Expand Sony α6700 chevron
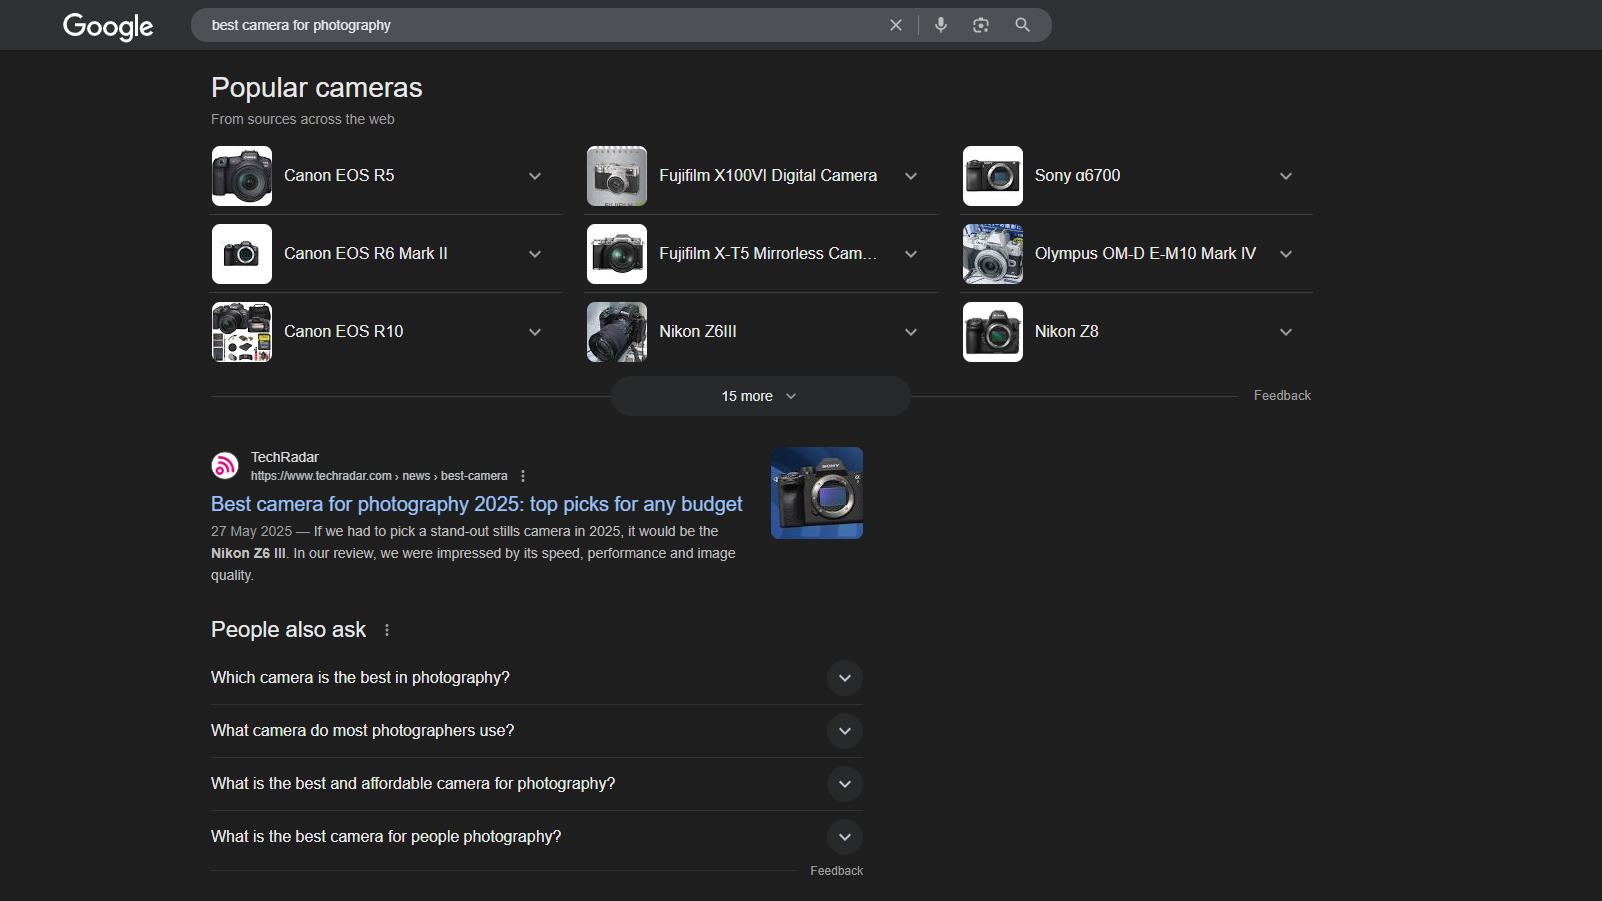The image size is (1602, 901). (1286, 176)
